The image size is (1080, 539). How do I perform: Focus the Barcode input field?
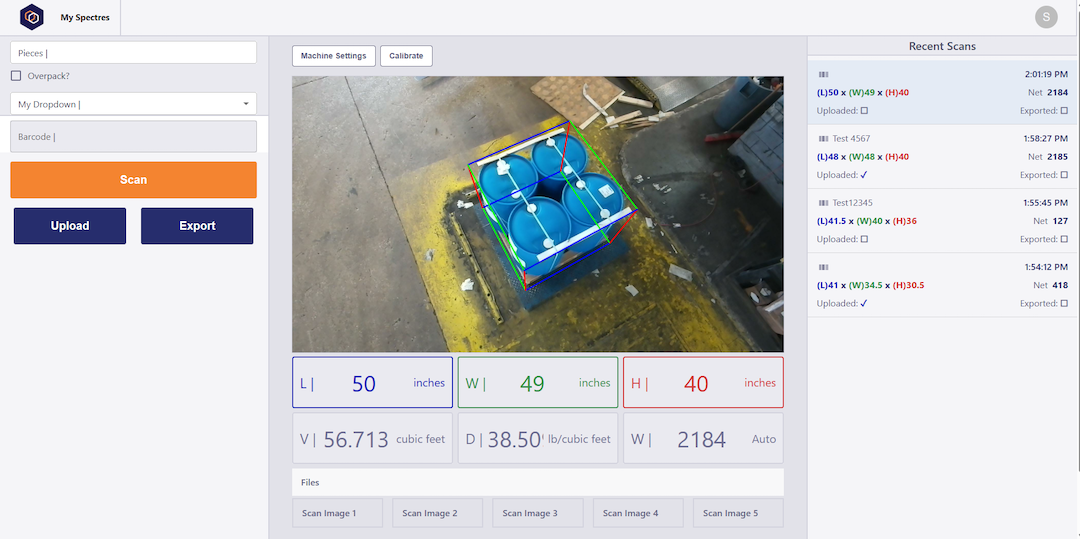pos(133,137)
